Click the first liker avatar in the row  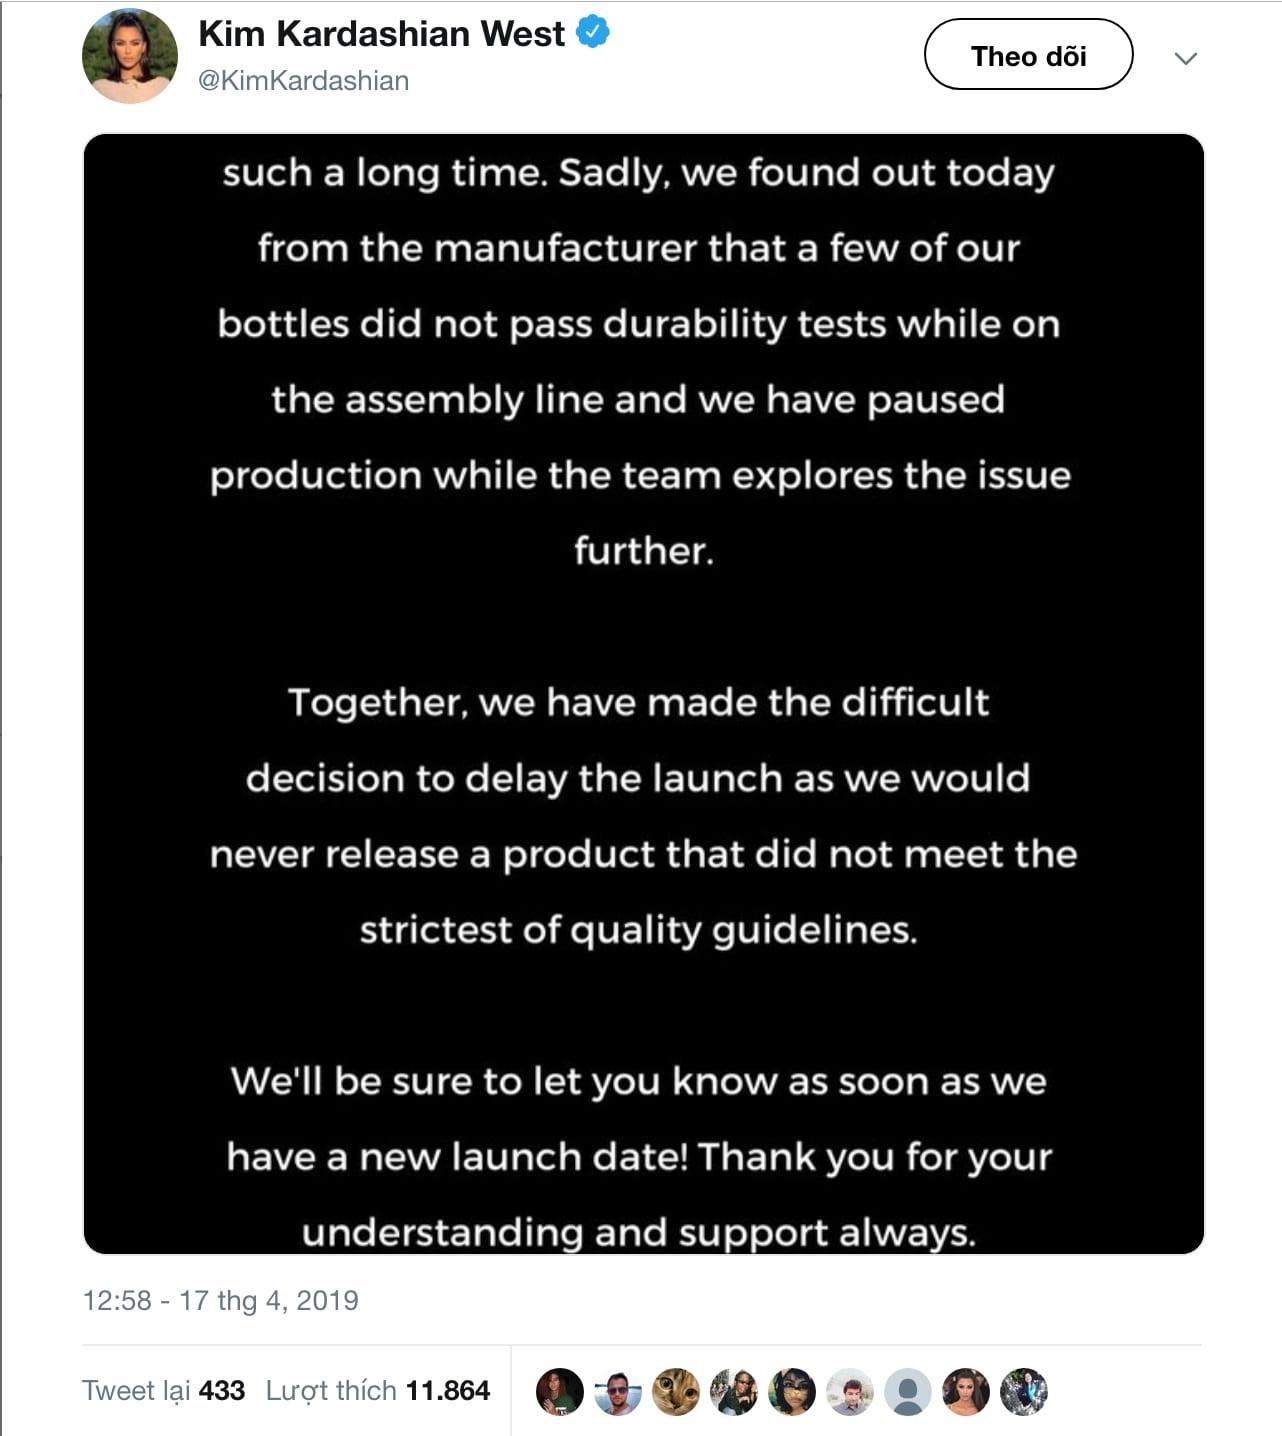[x=560, y=1392]
